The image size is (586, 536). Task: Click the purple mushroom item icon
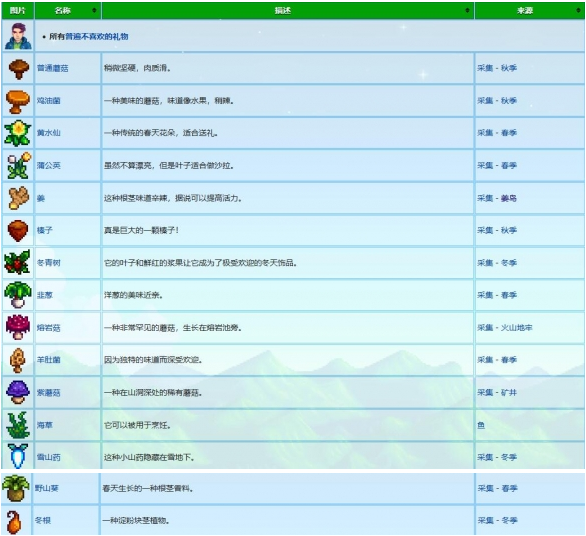click(18, 392)
